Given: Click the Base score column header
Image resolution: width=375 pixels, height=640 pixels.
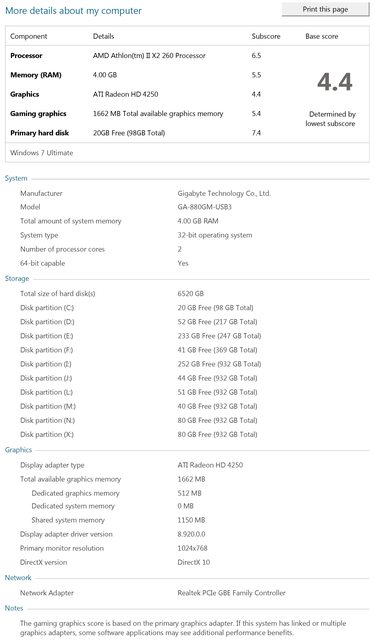Looking at the screenshot, I should pyautogui.click(x=322, y=36).
